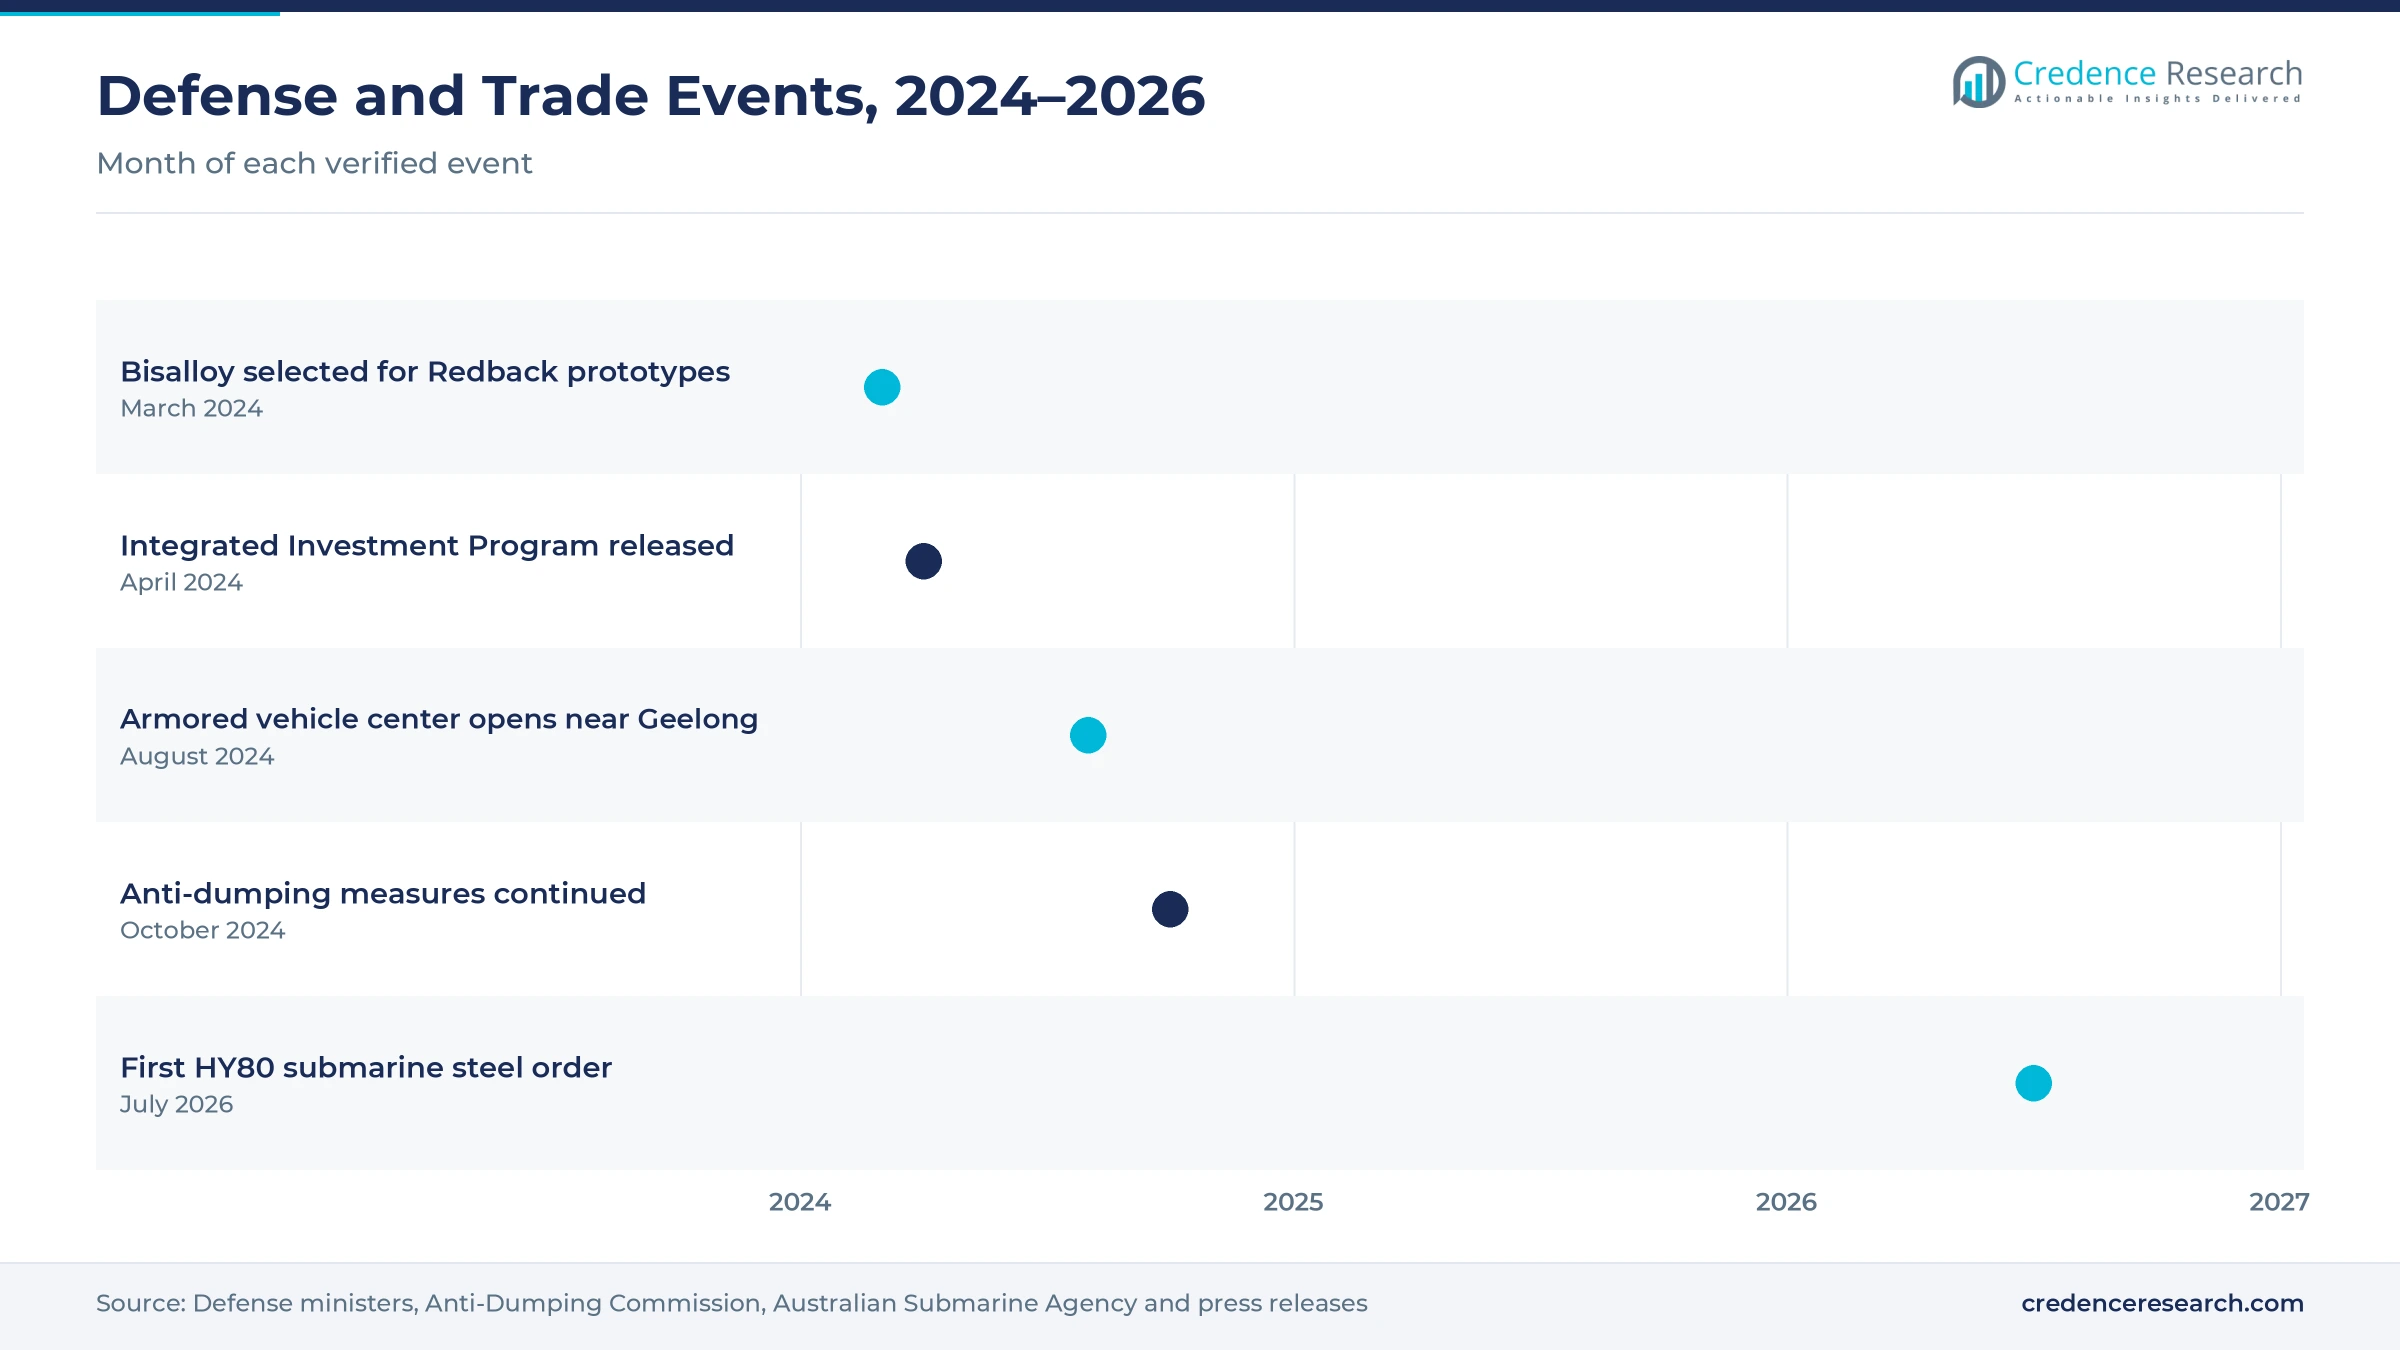Click 'Bisalloy selected for Redback prototypes' label
2400x1350 pixels.
click(425, 372)
